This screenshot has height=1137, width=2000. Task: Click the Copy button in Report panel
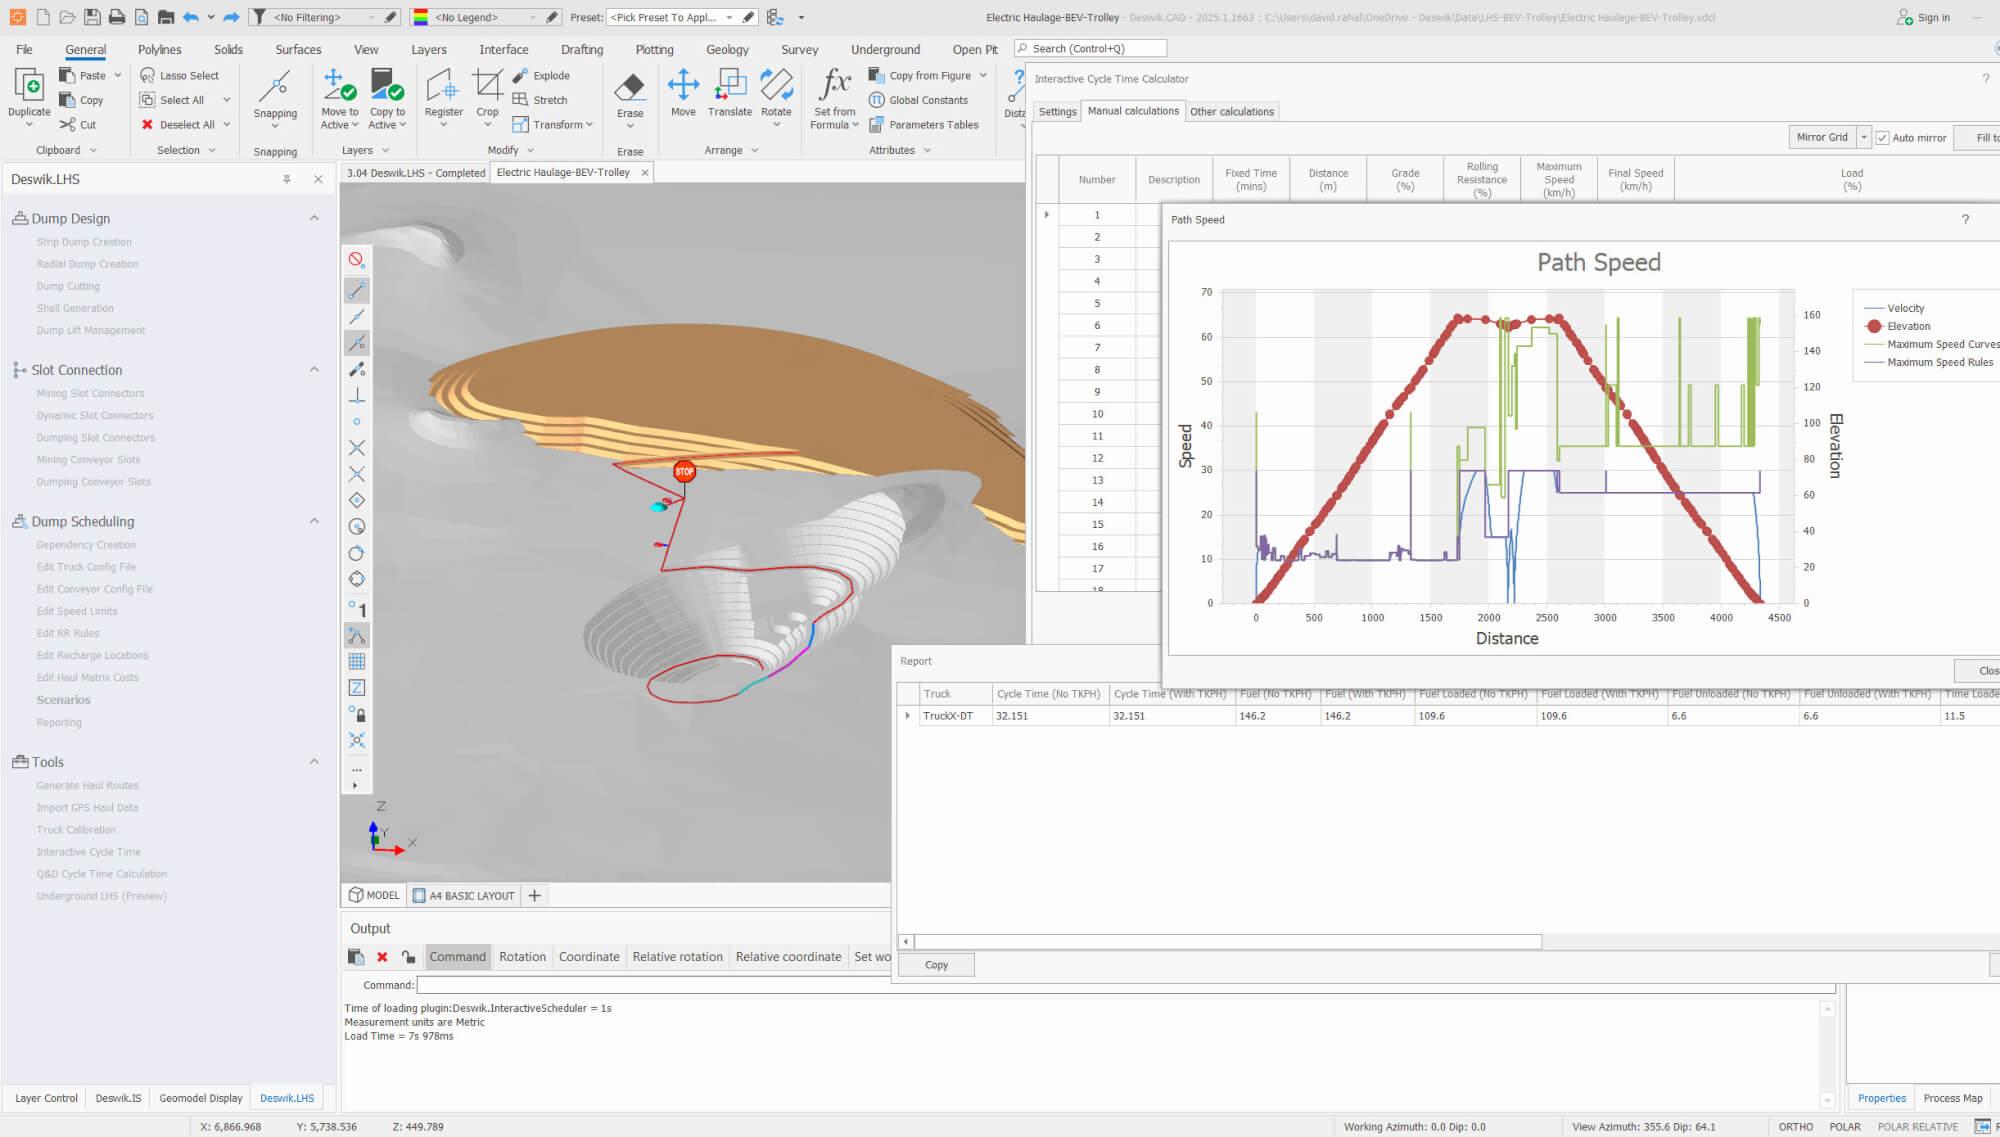[935, 964]
